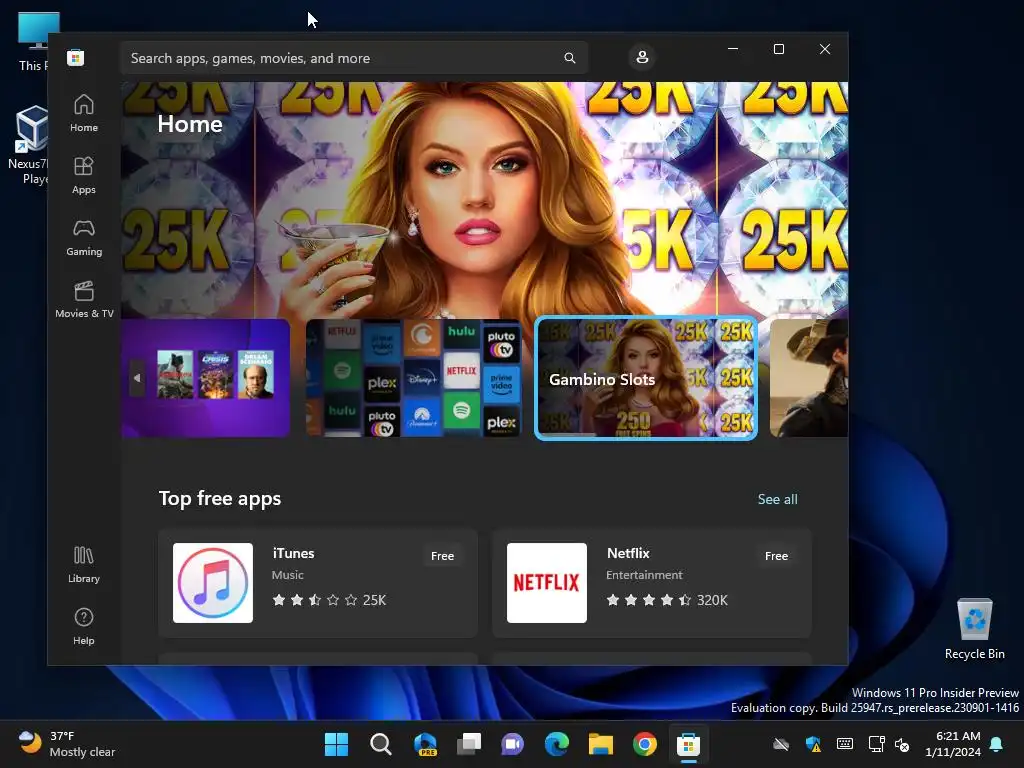The height and width of the screenshot is (768, 1024).
Task: Click the magnifier icon in the search box
Action: tap(569, 58)
